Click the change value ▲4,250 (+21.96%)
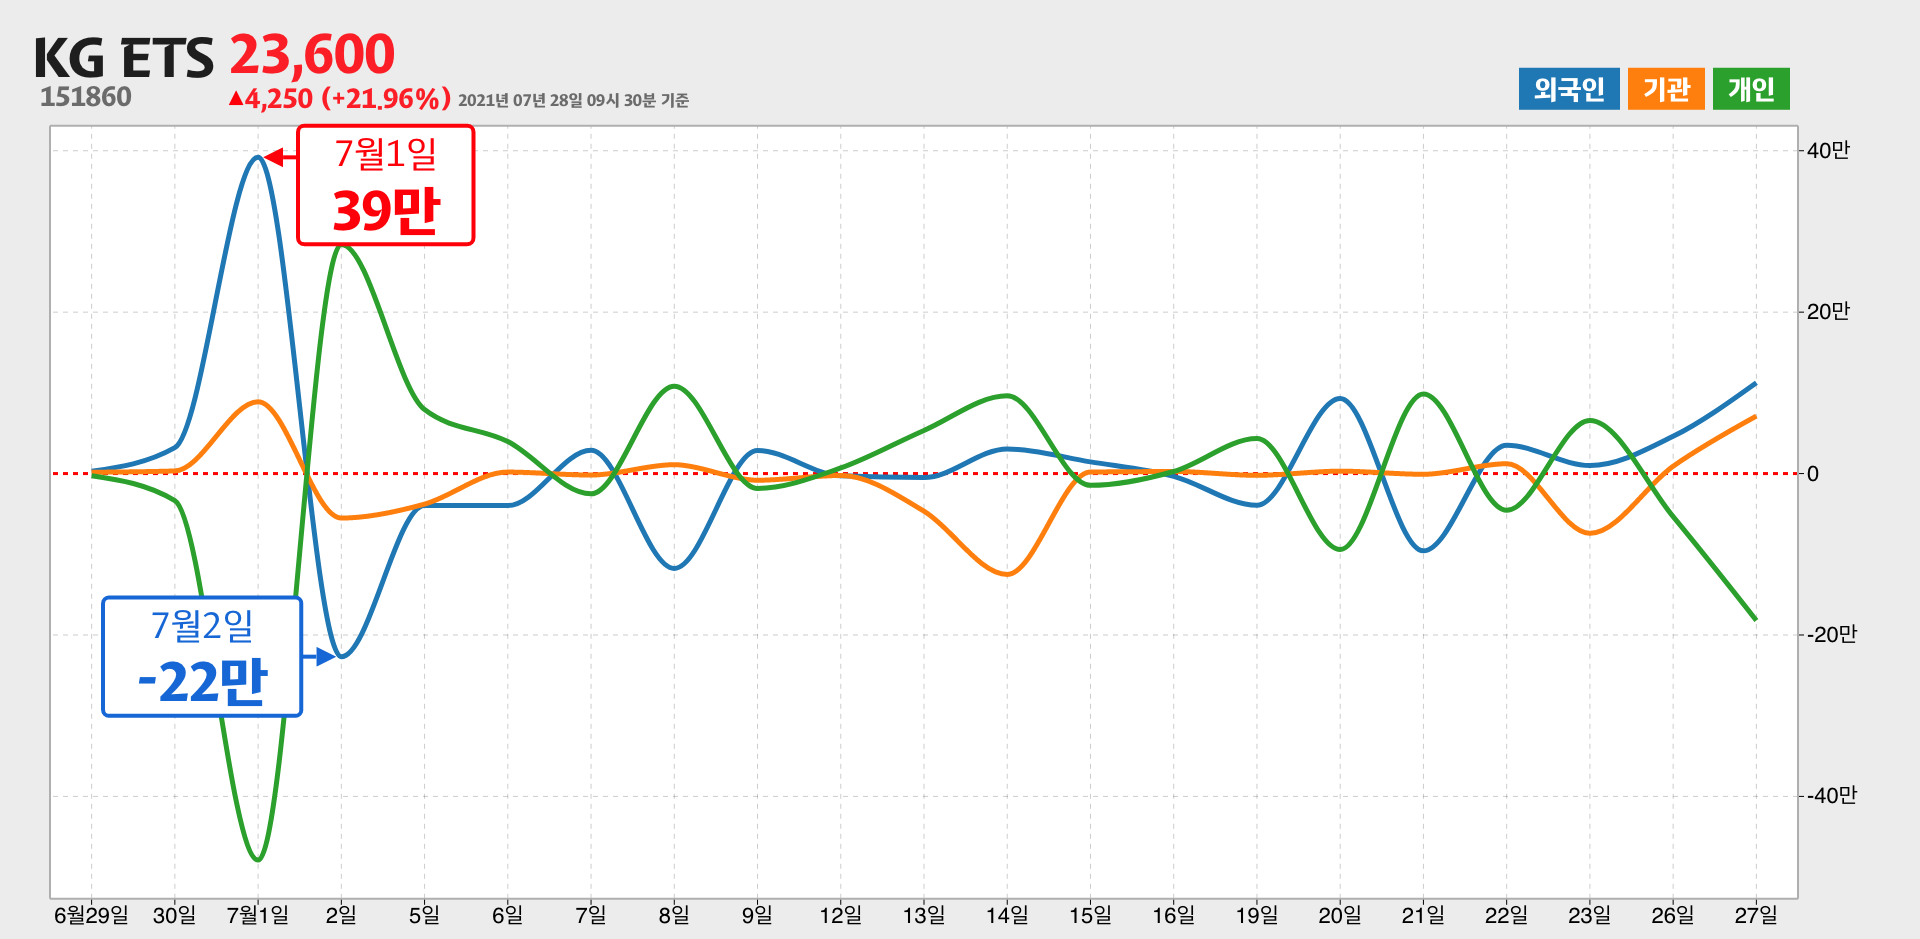Image resolution: width=1920 pixels, height=939 pixels. (340, 98)
